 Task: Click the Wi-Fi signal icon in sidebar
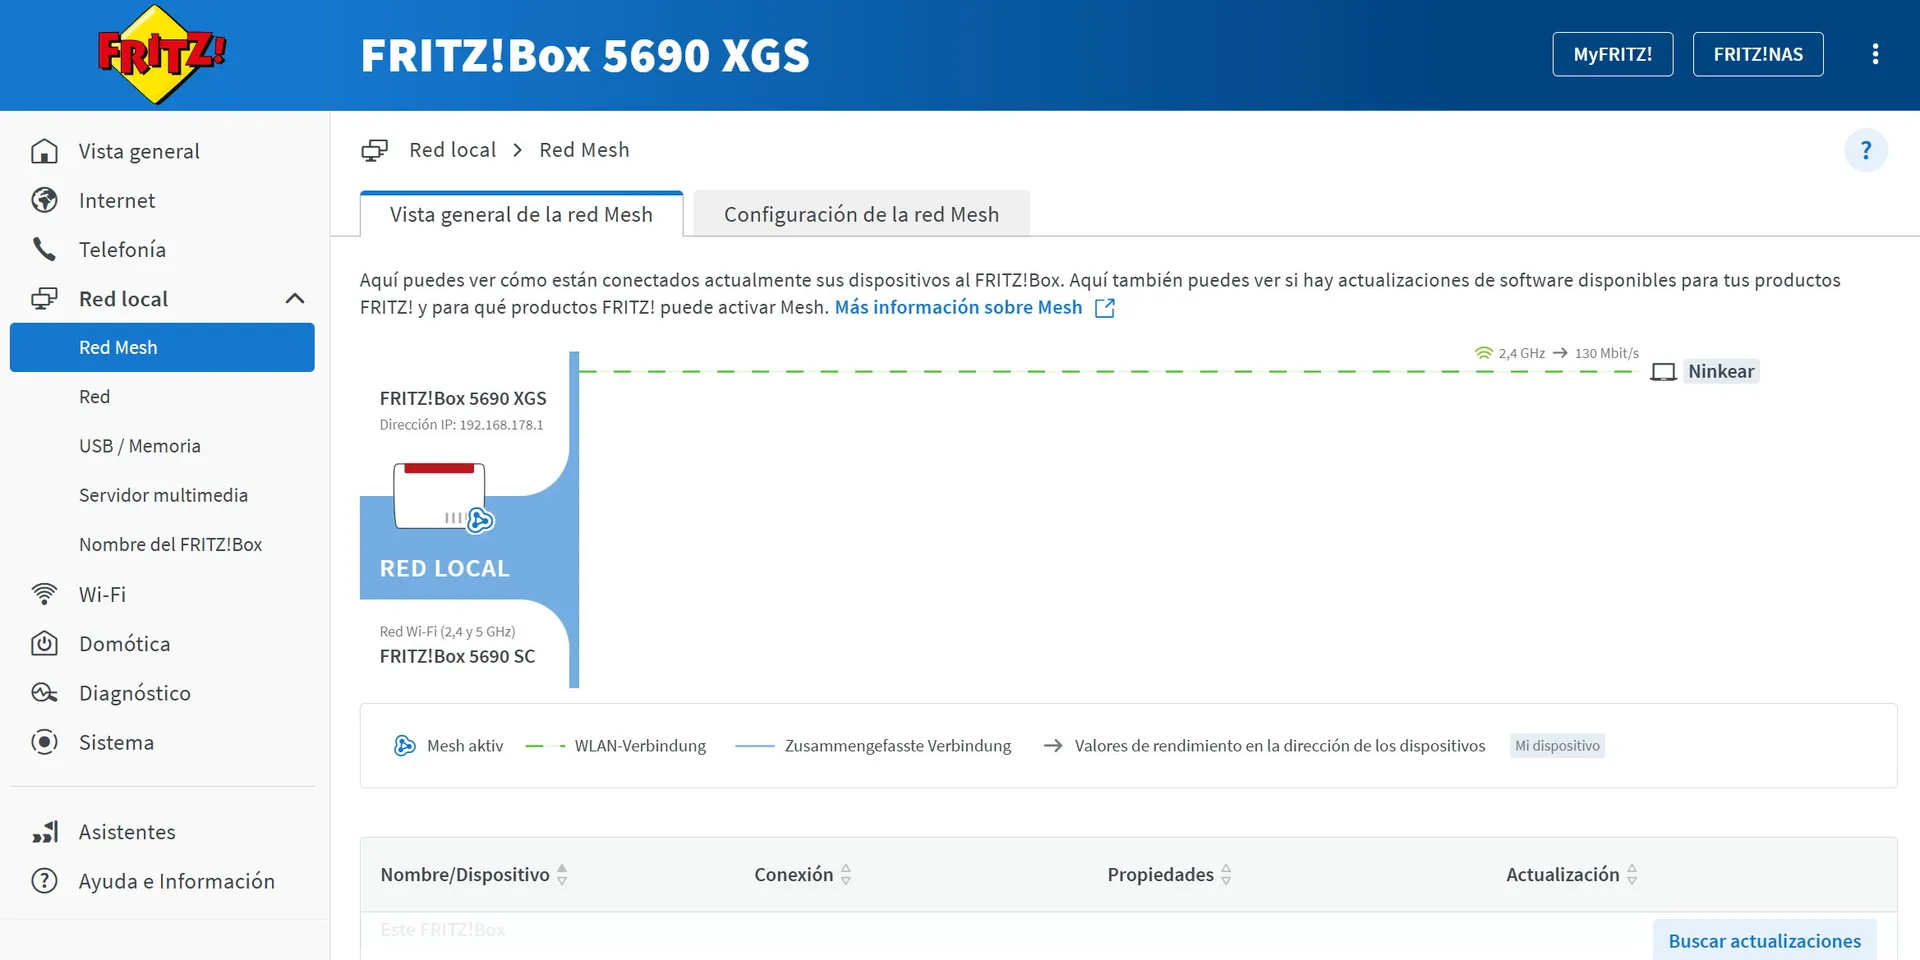44,594
